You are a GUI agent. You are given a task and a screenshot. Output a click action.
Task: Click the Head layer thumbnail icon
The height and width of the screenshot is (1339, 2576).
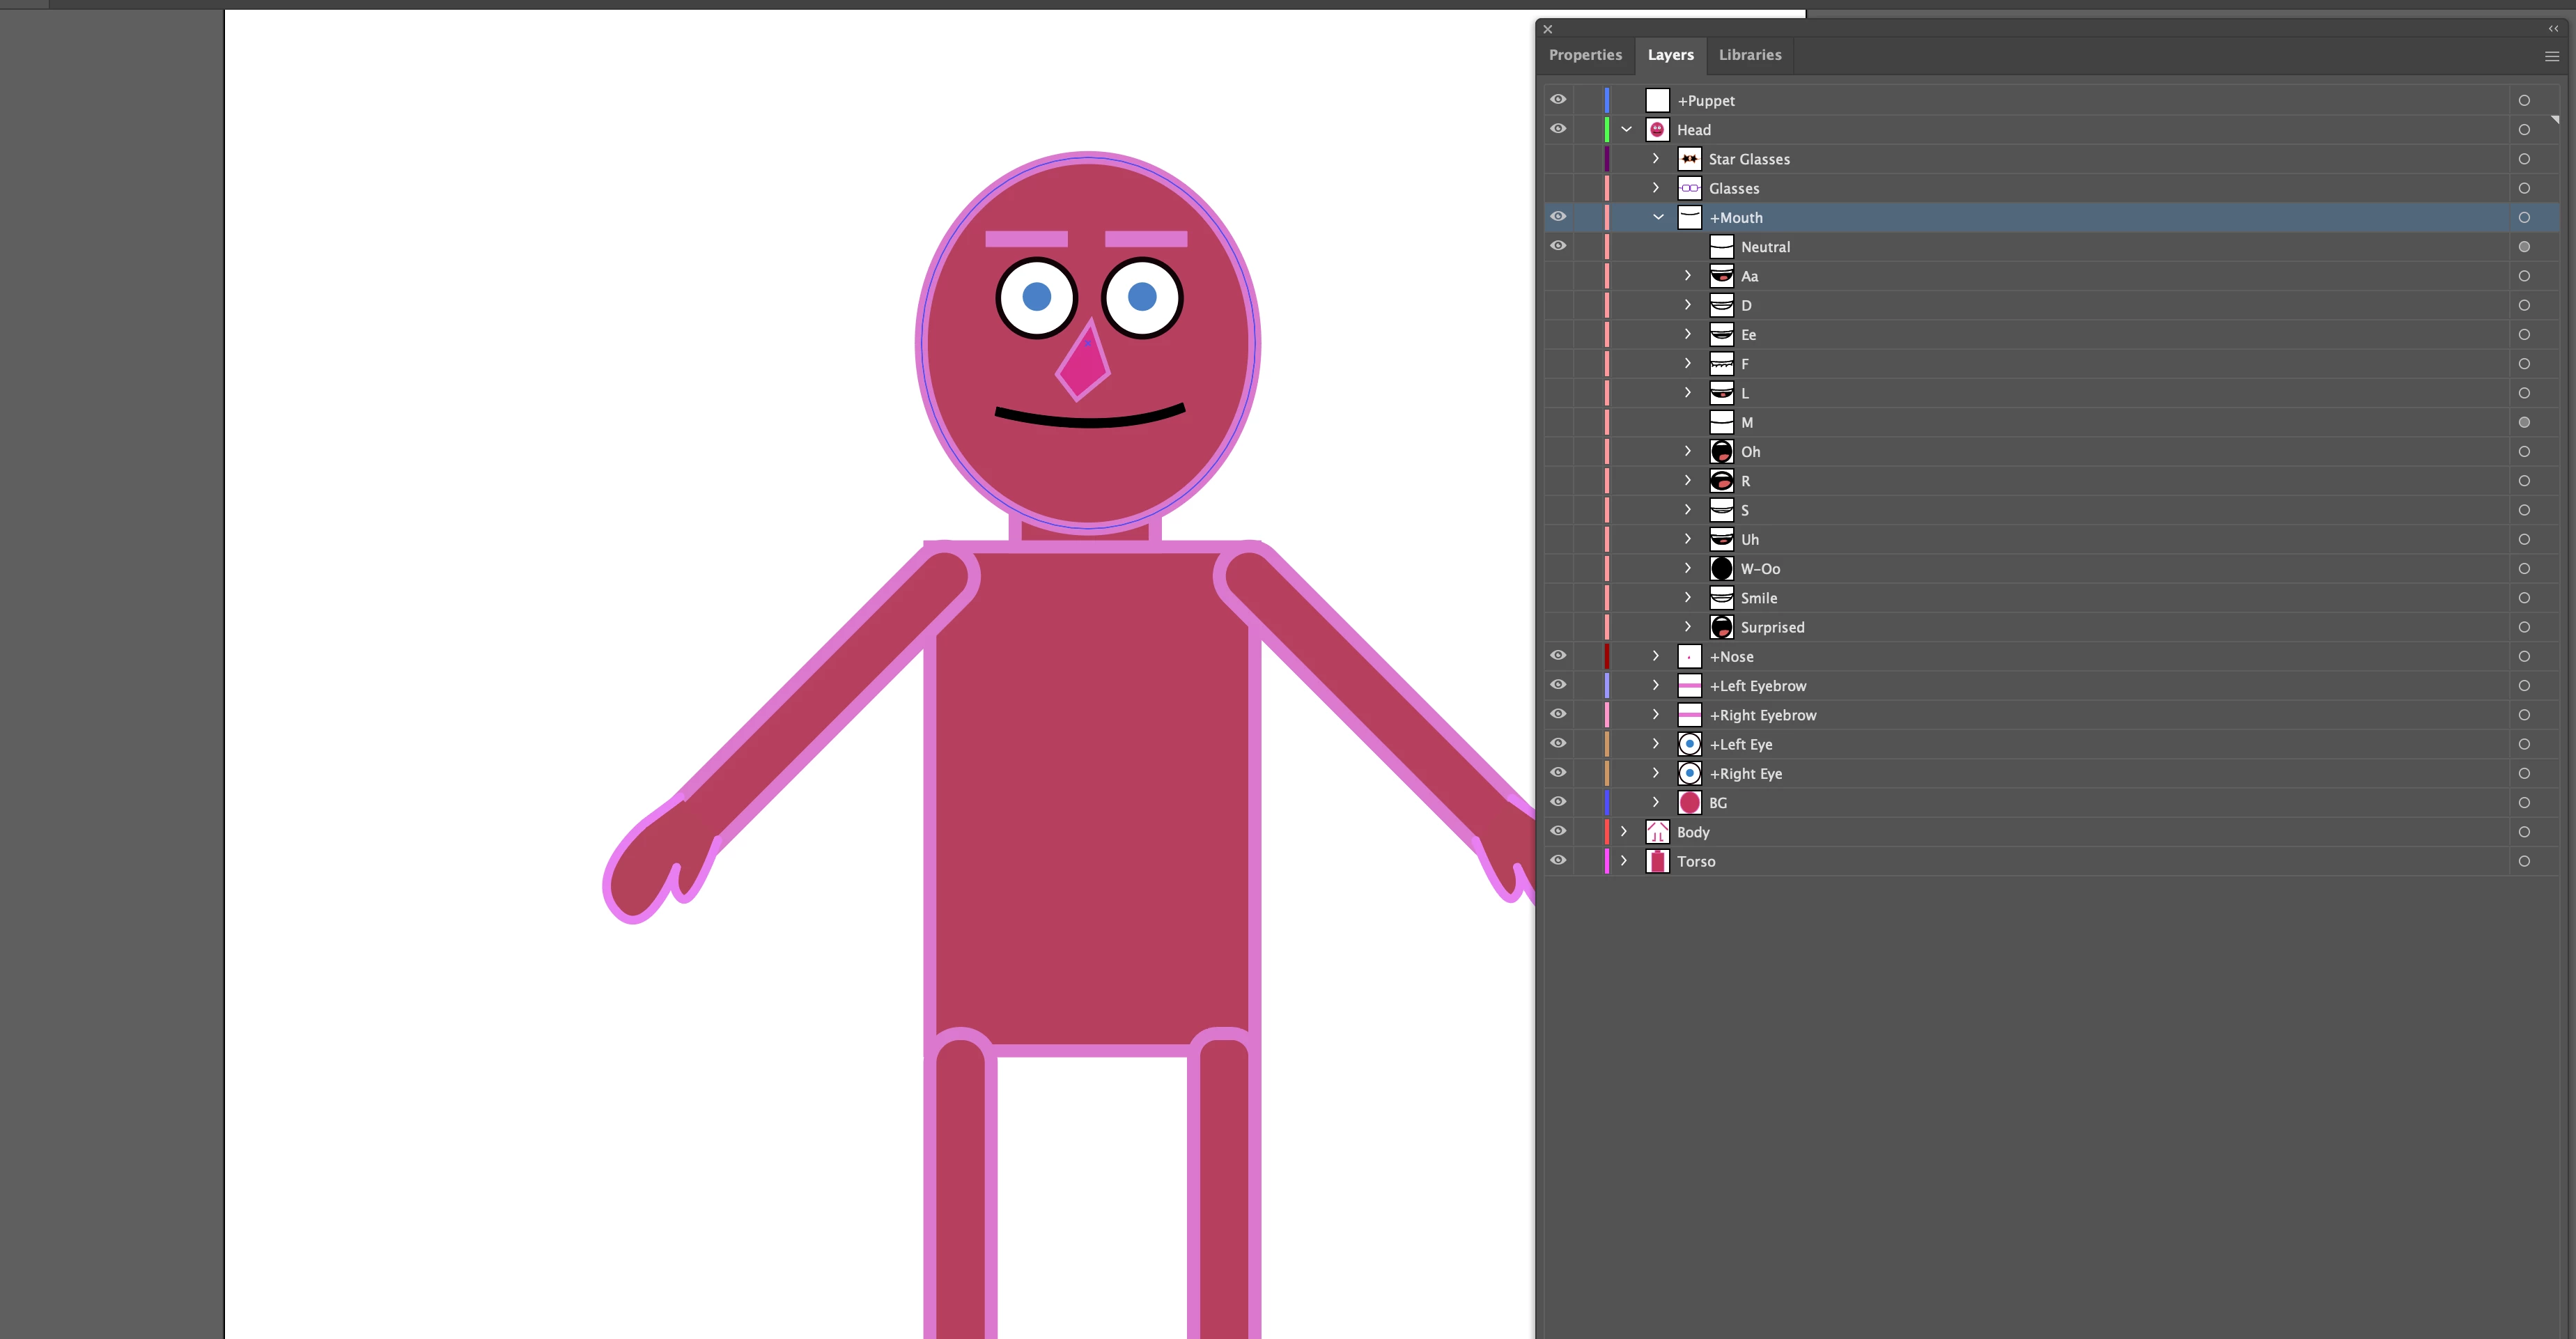point(1657,130)
